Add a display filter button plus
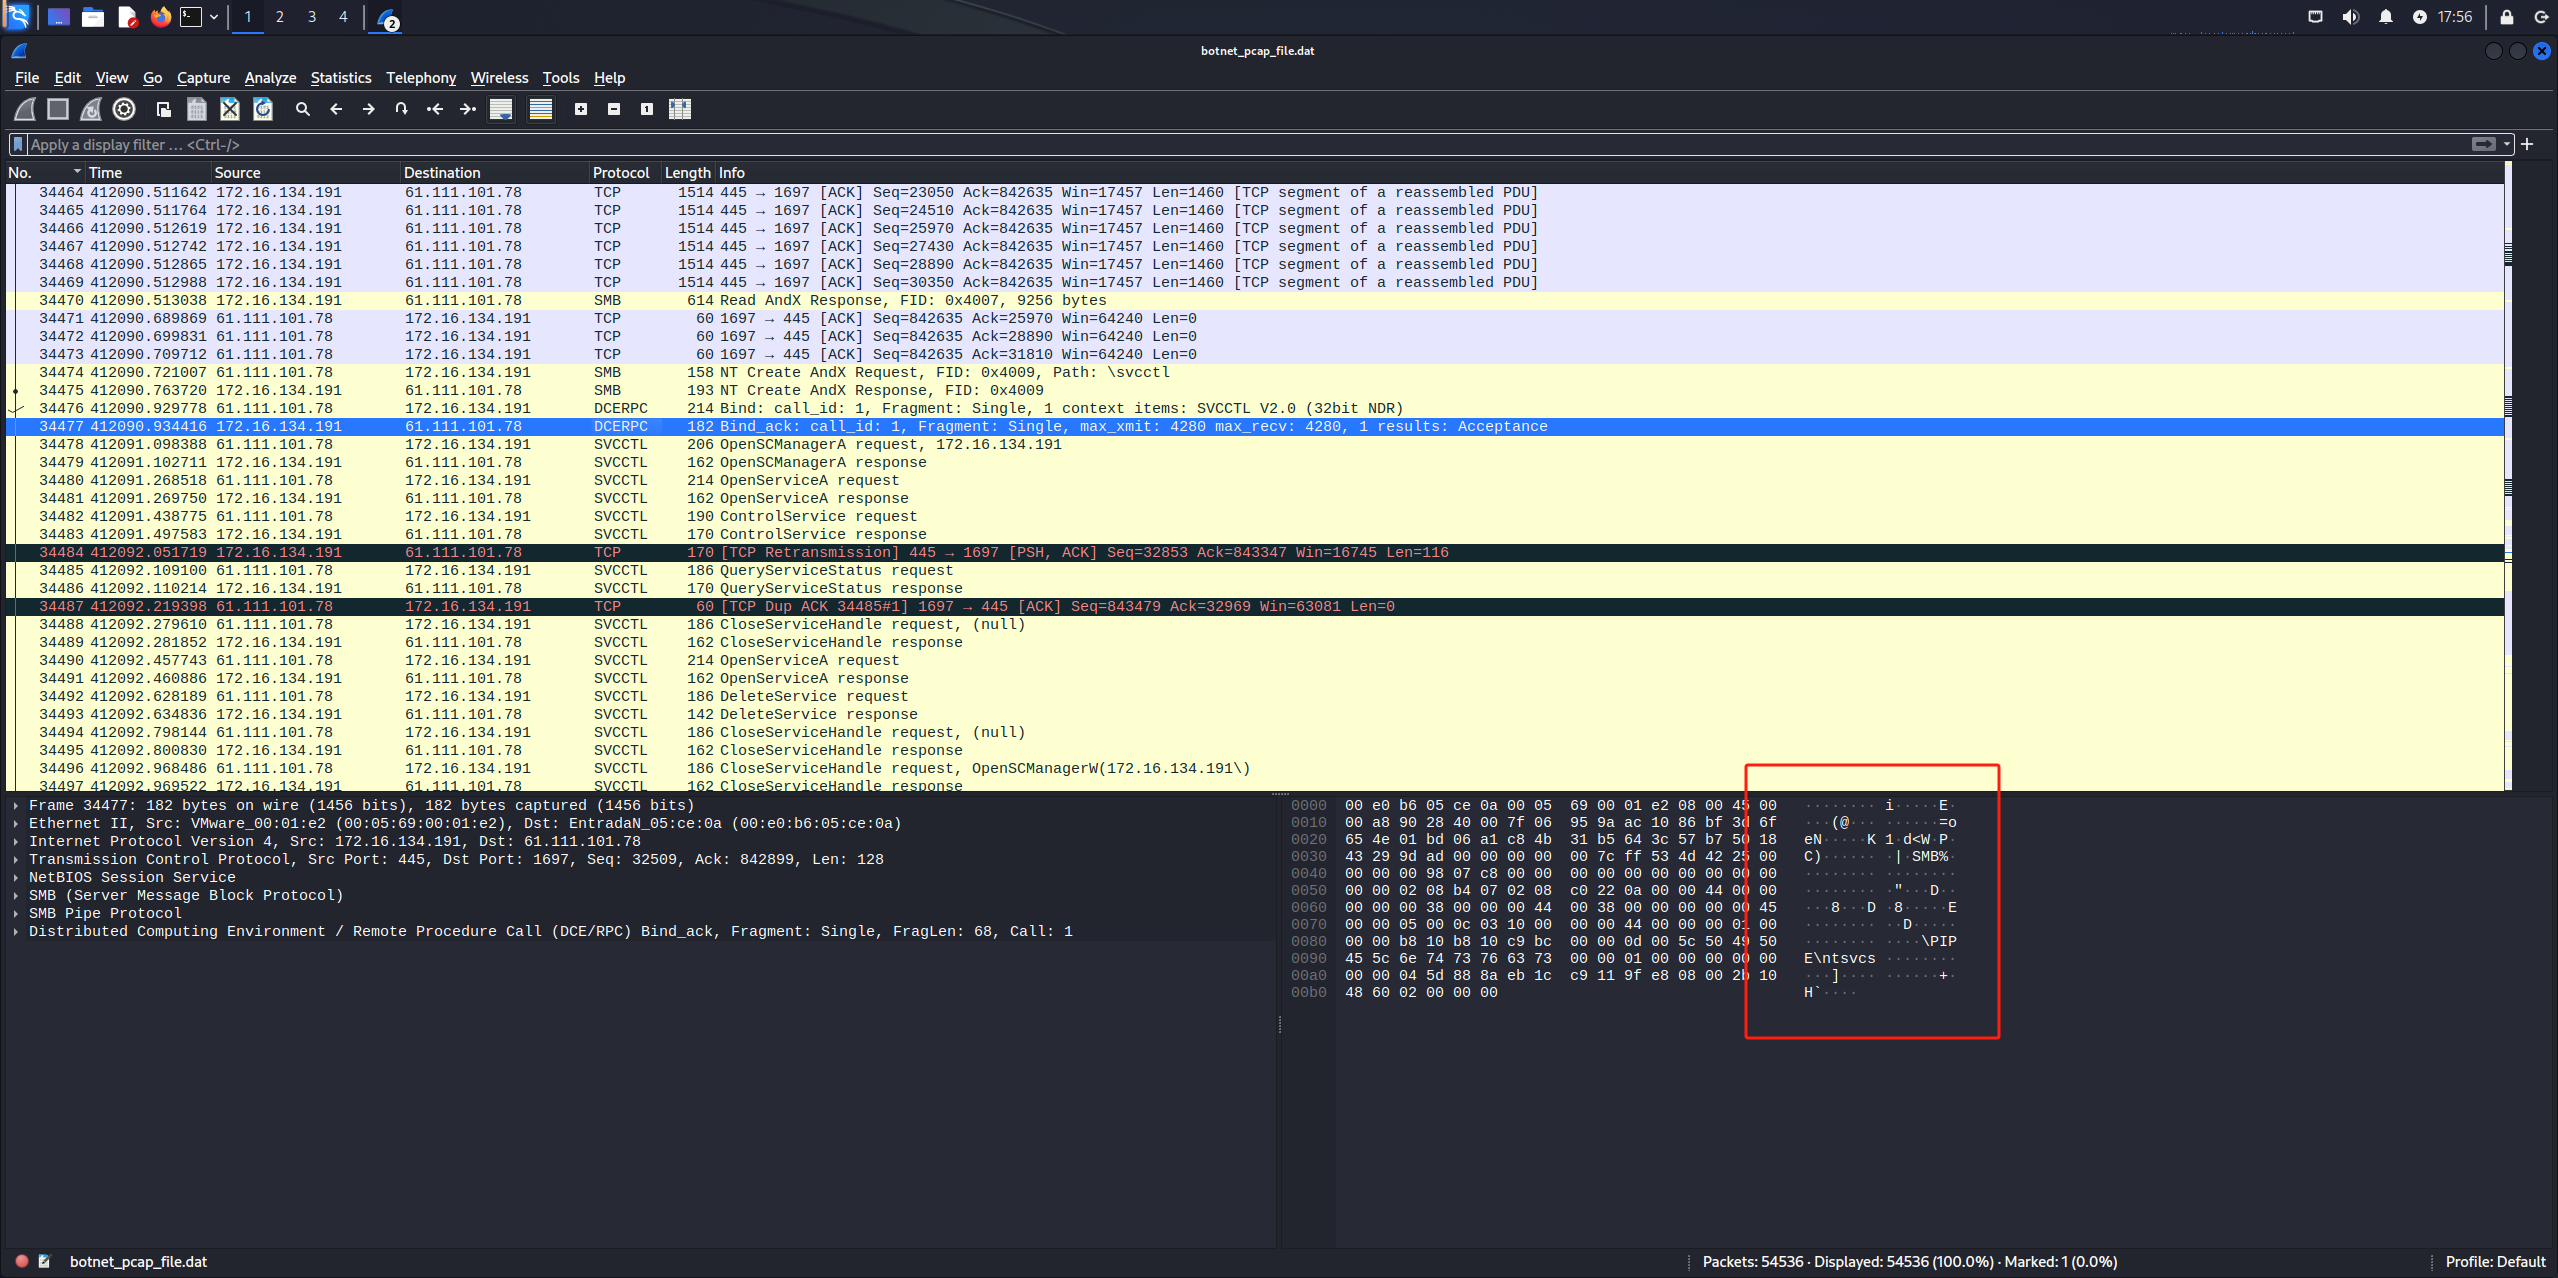 (2527, 145)
